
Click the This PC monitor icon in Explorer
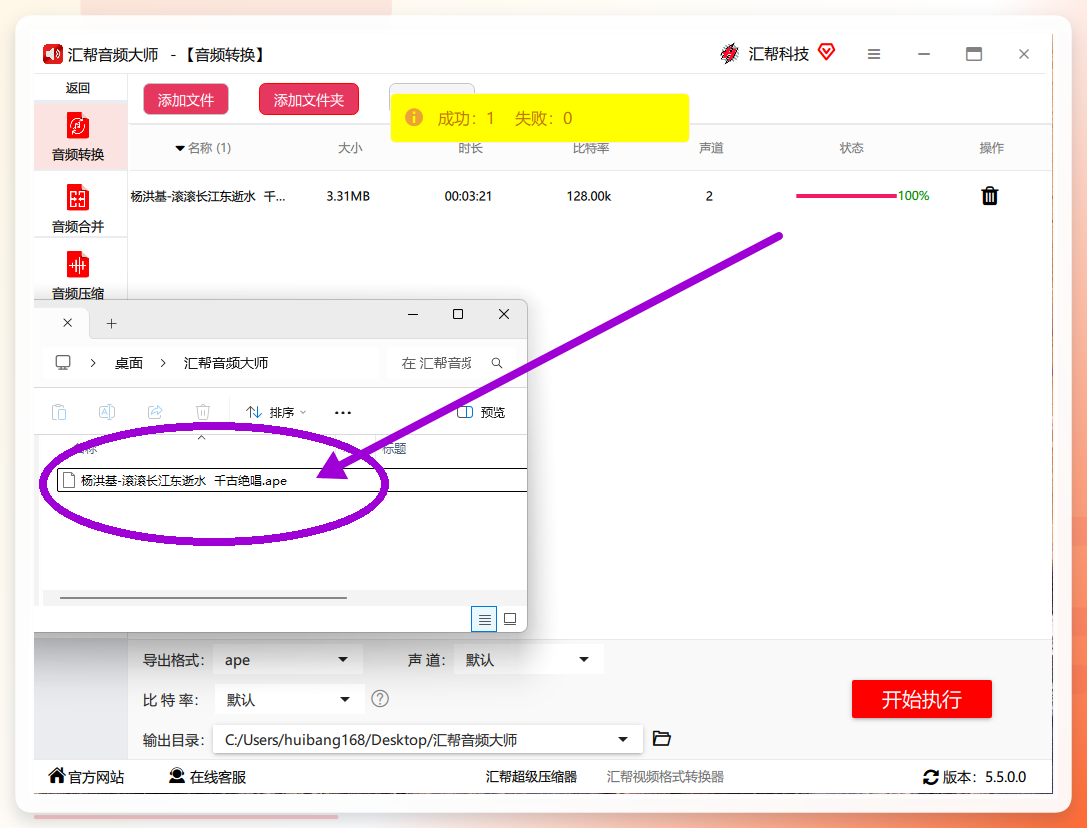(x=63, y=363)
